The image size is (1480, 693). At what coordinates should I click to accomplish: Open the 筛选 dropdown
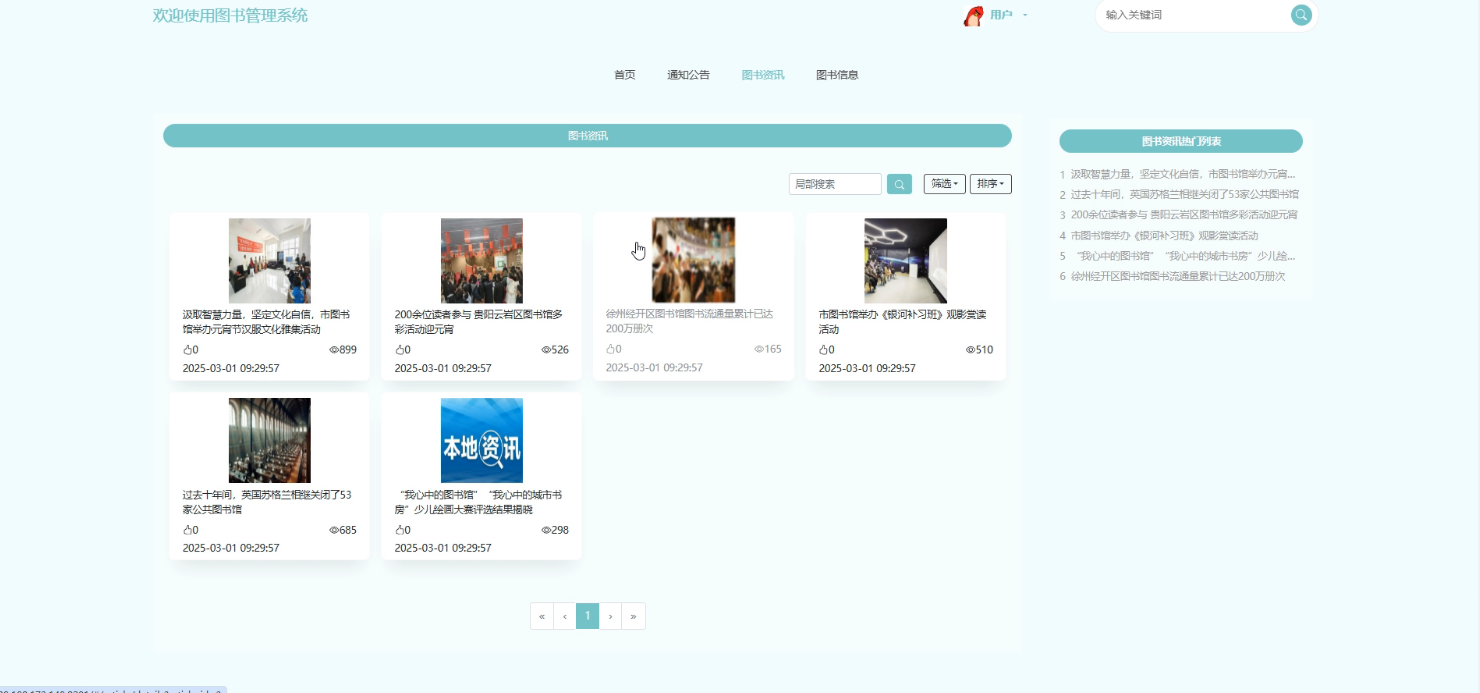pos(944,184)
